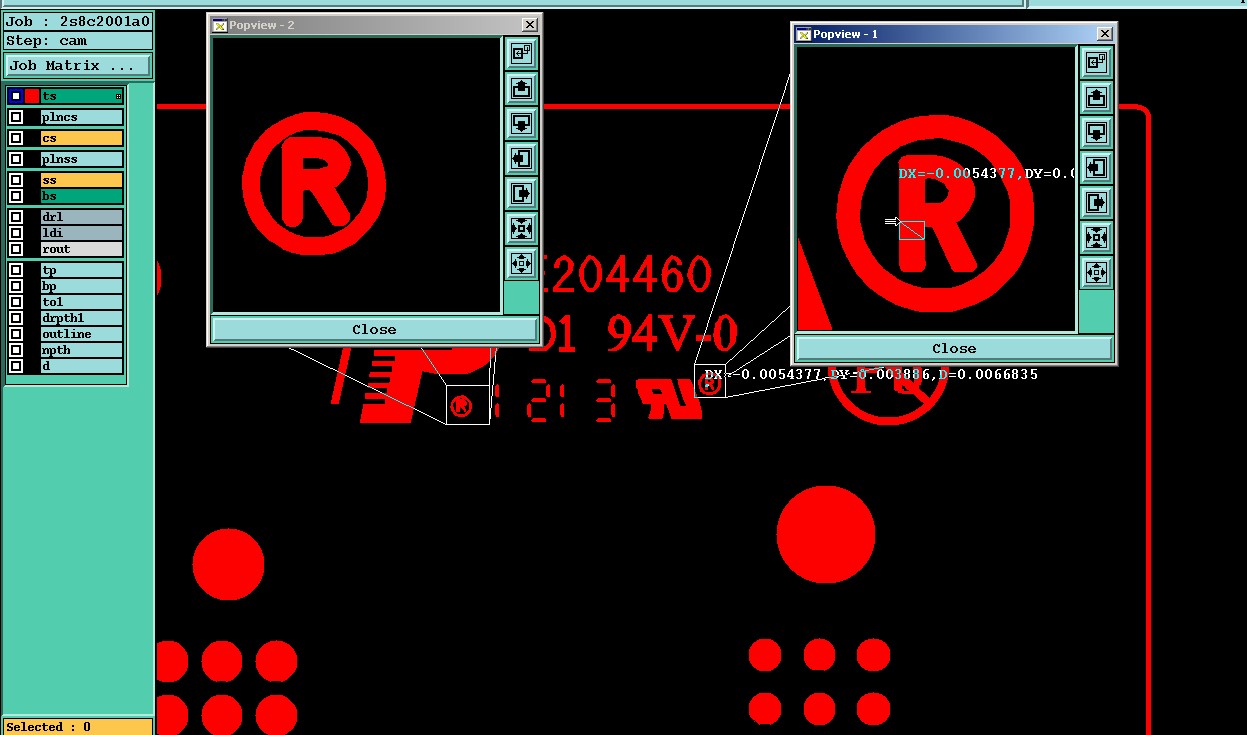Viewport: 1247px width, 735px height.
Task: Click red color swatch of ts layer
Action: click(32, 96)
